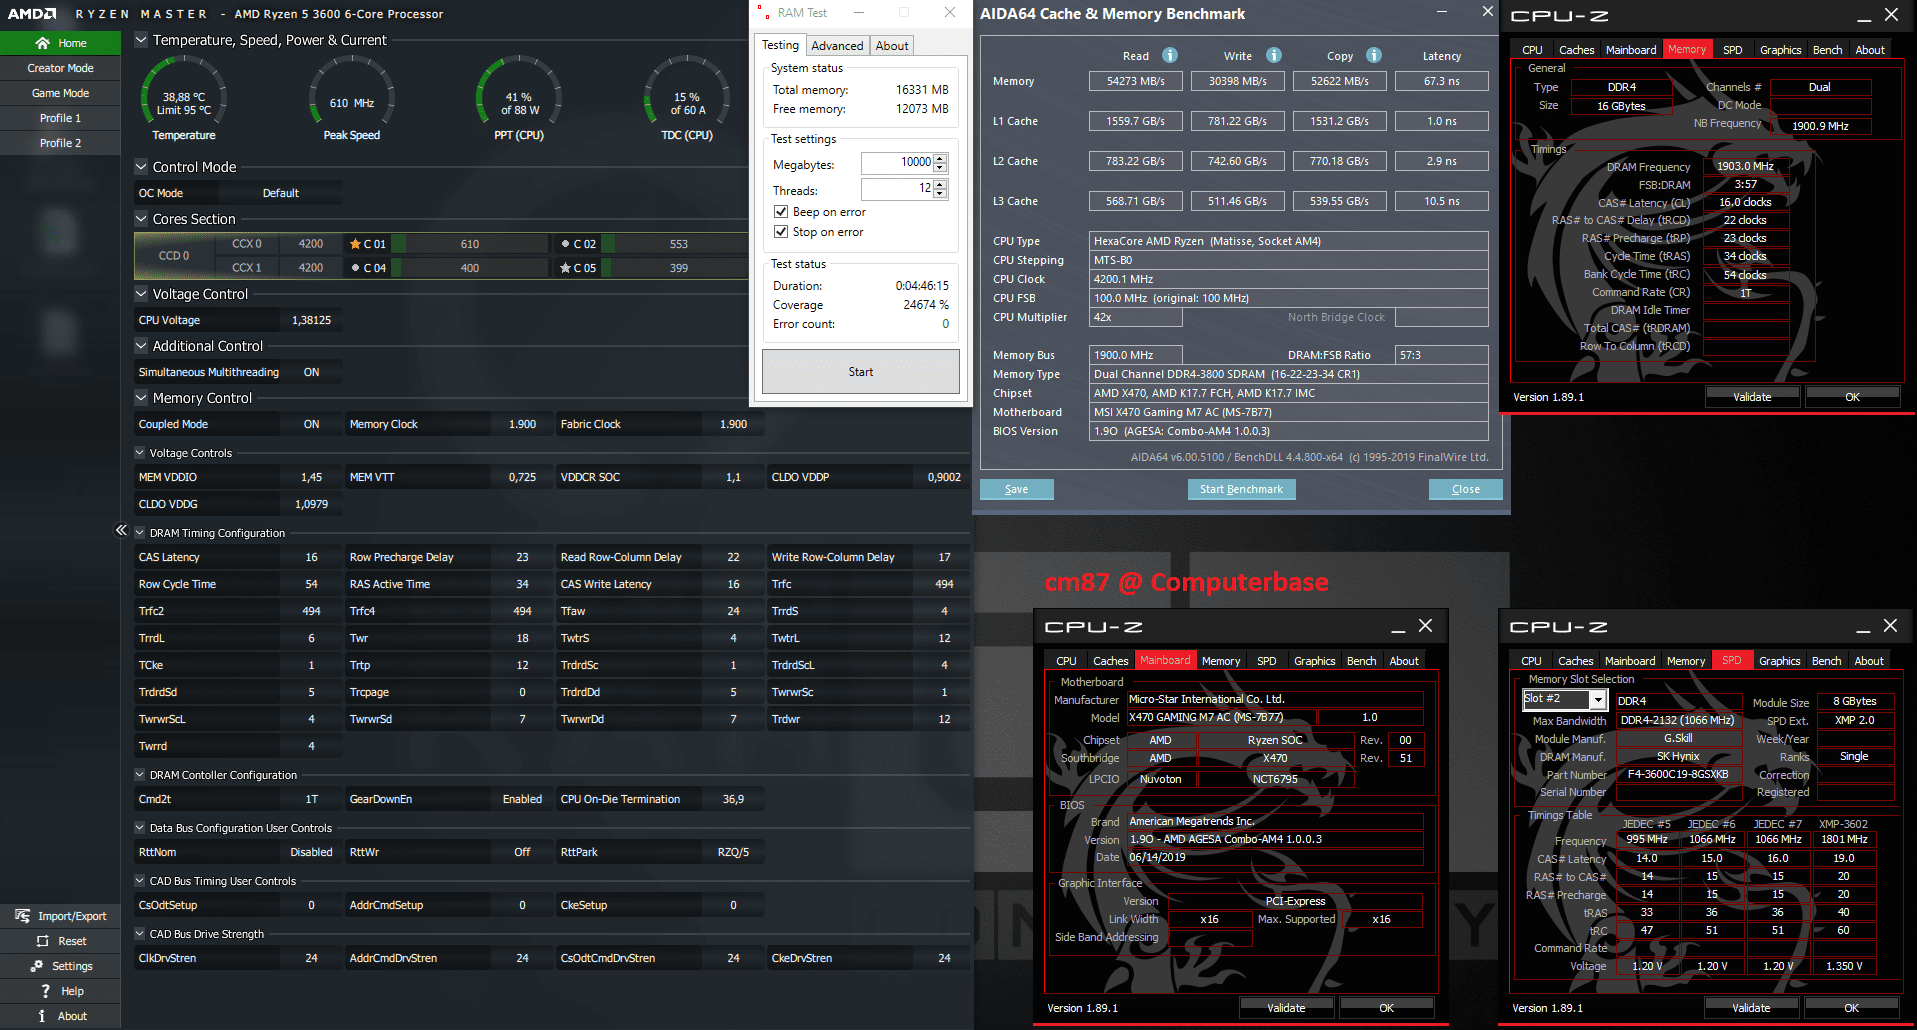Collapse the Voltage Control section
This screenshot has height=1030, width=1917.
pos(141,294)
